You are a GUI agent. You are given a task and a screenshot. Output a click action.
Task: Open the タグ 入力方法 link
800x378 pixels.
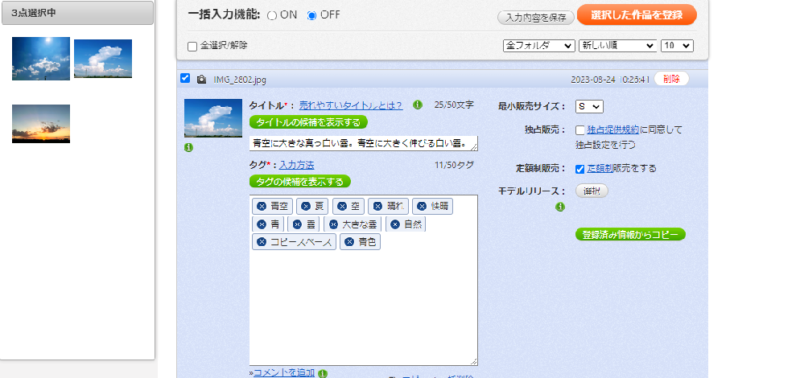296,165
